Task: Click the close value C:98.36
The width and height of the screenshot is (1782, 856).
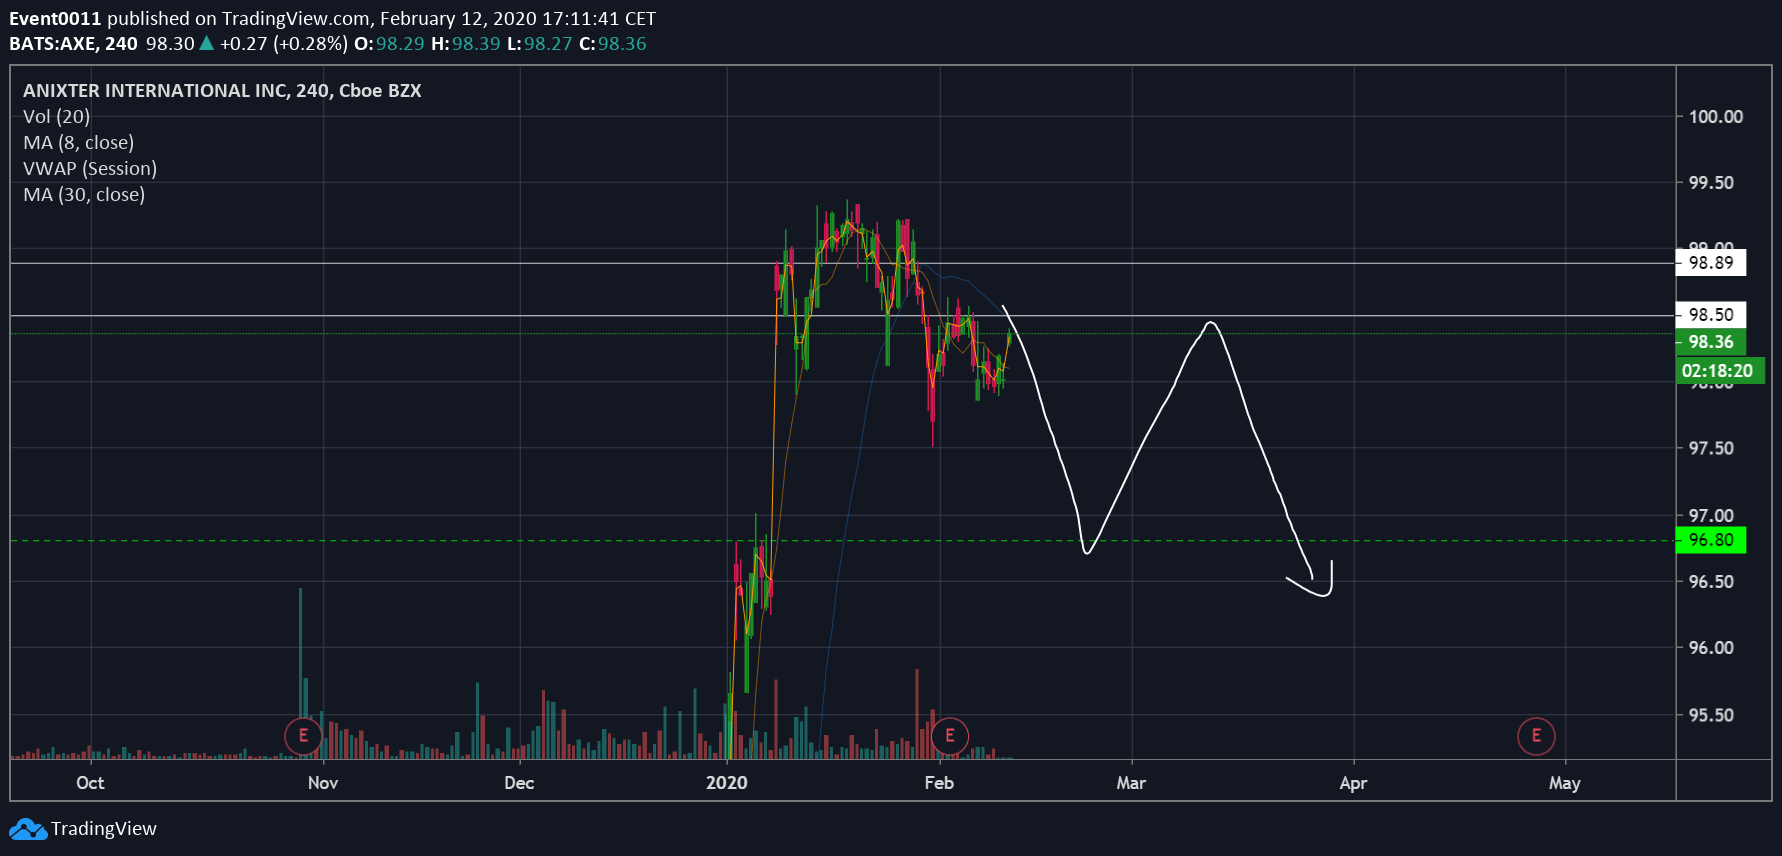Action: pos(613,44)
